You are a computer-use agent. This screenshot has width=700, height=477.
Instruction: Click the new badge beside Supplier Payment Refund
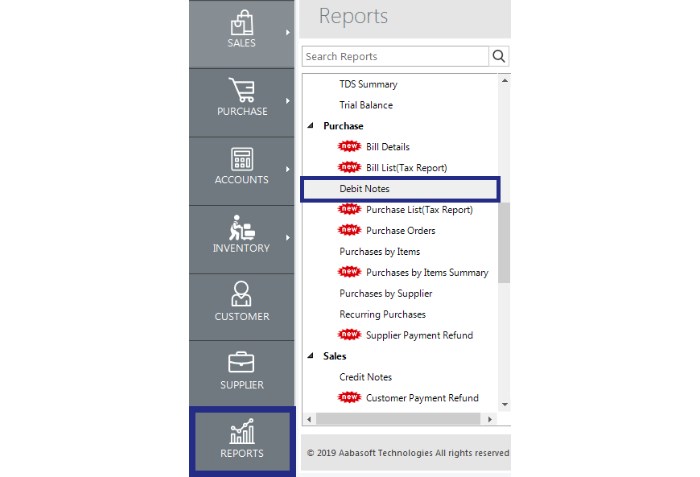coord(349,335)
